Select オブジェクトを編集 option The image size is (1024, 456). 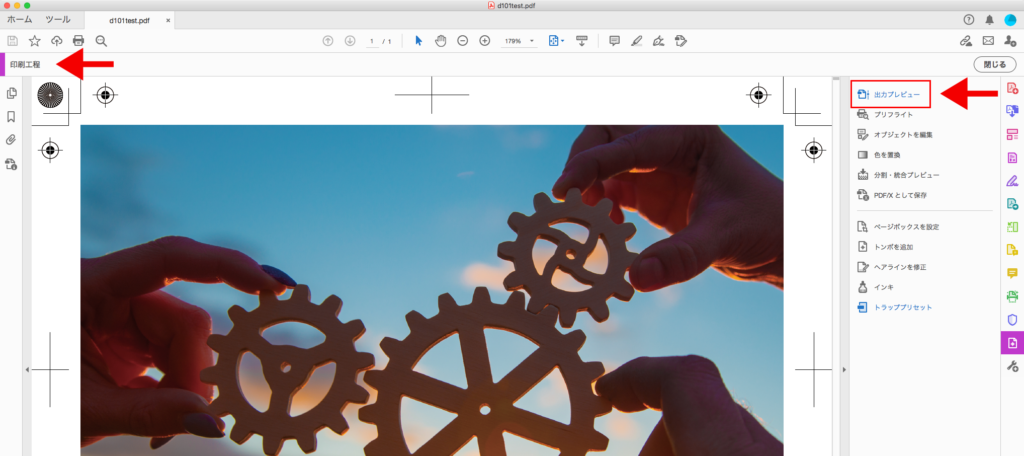point(895,135)
